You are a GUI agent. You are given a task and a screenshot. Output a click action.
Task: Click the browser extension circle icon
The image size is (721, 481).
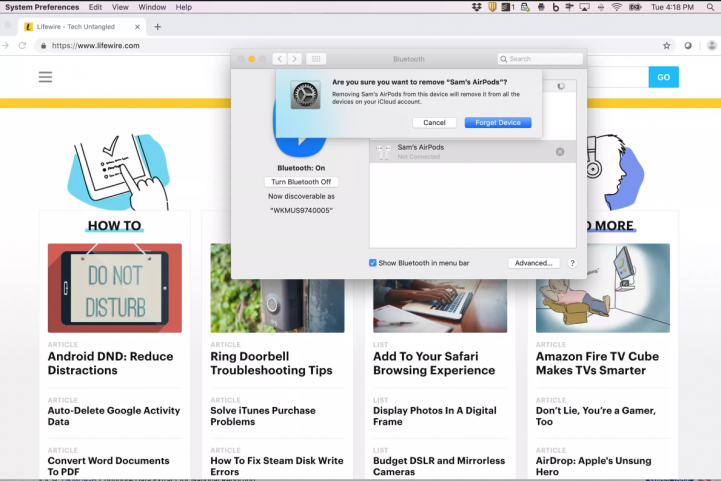coord(688,46)
